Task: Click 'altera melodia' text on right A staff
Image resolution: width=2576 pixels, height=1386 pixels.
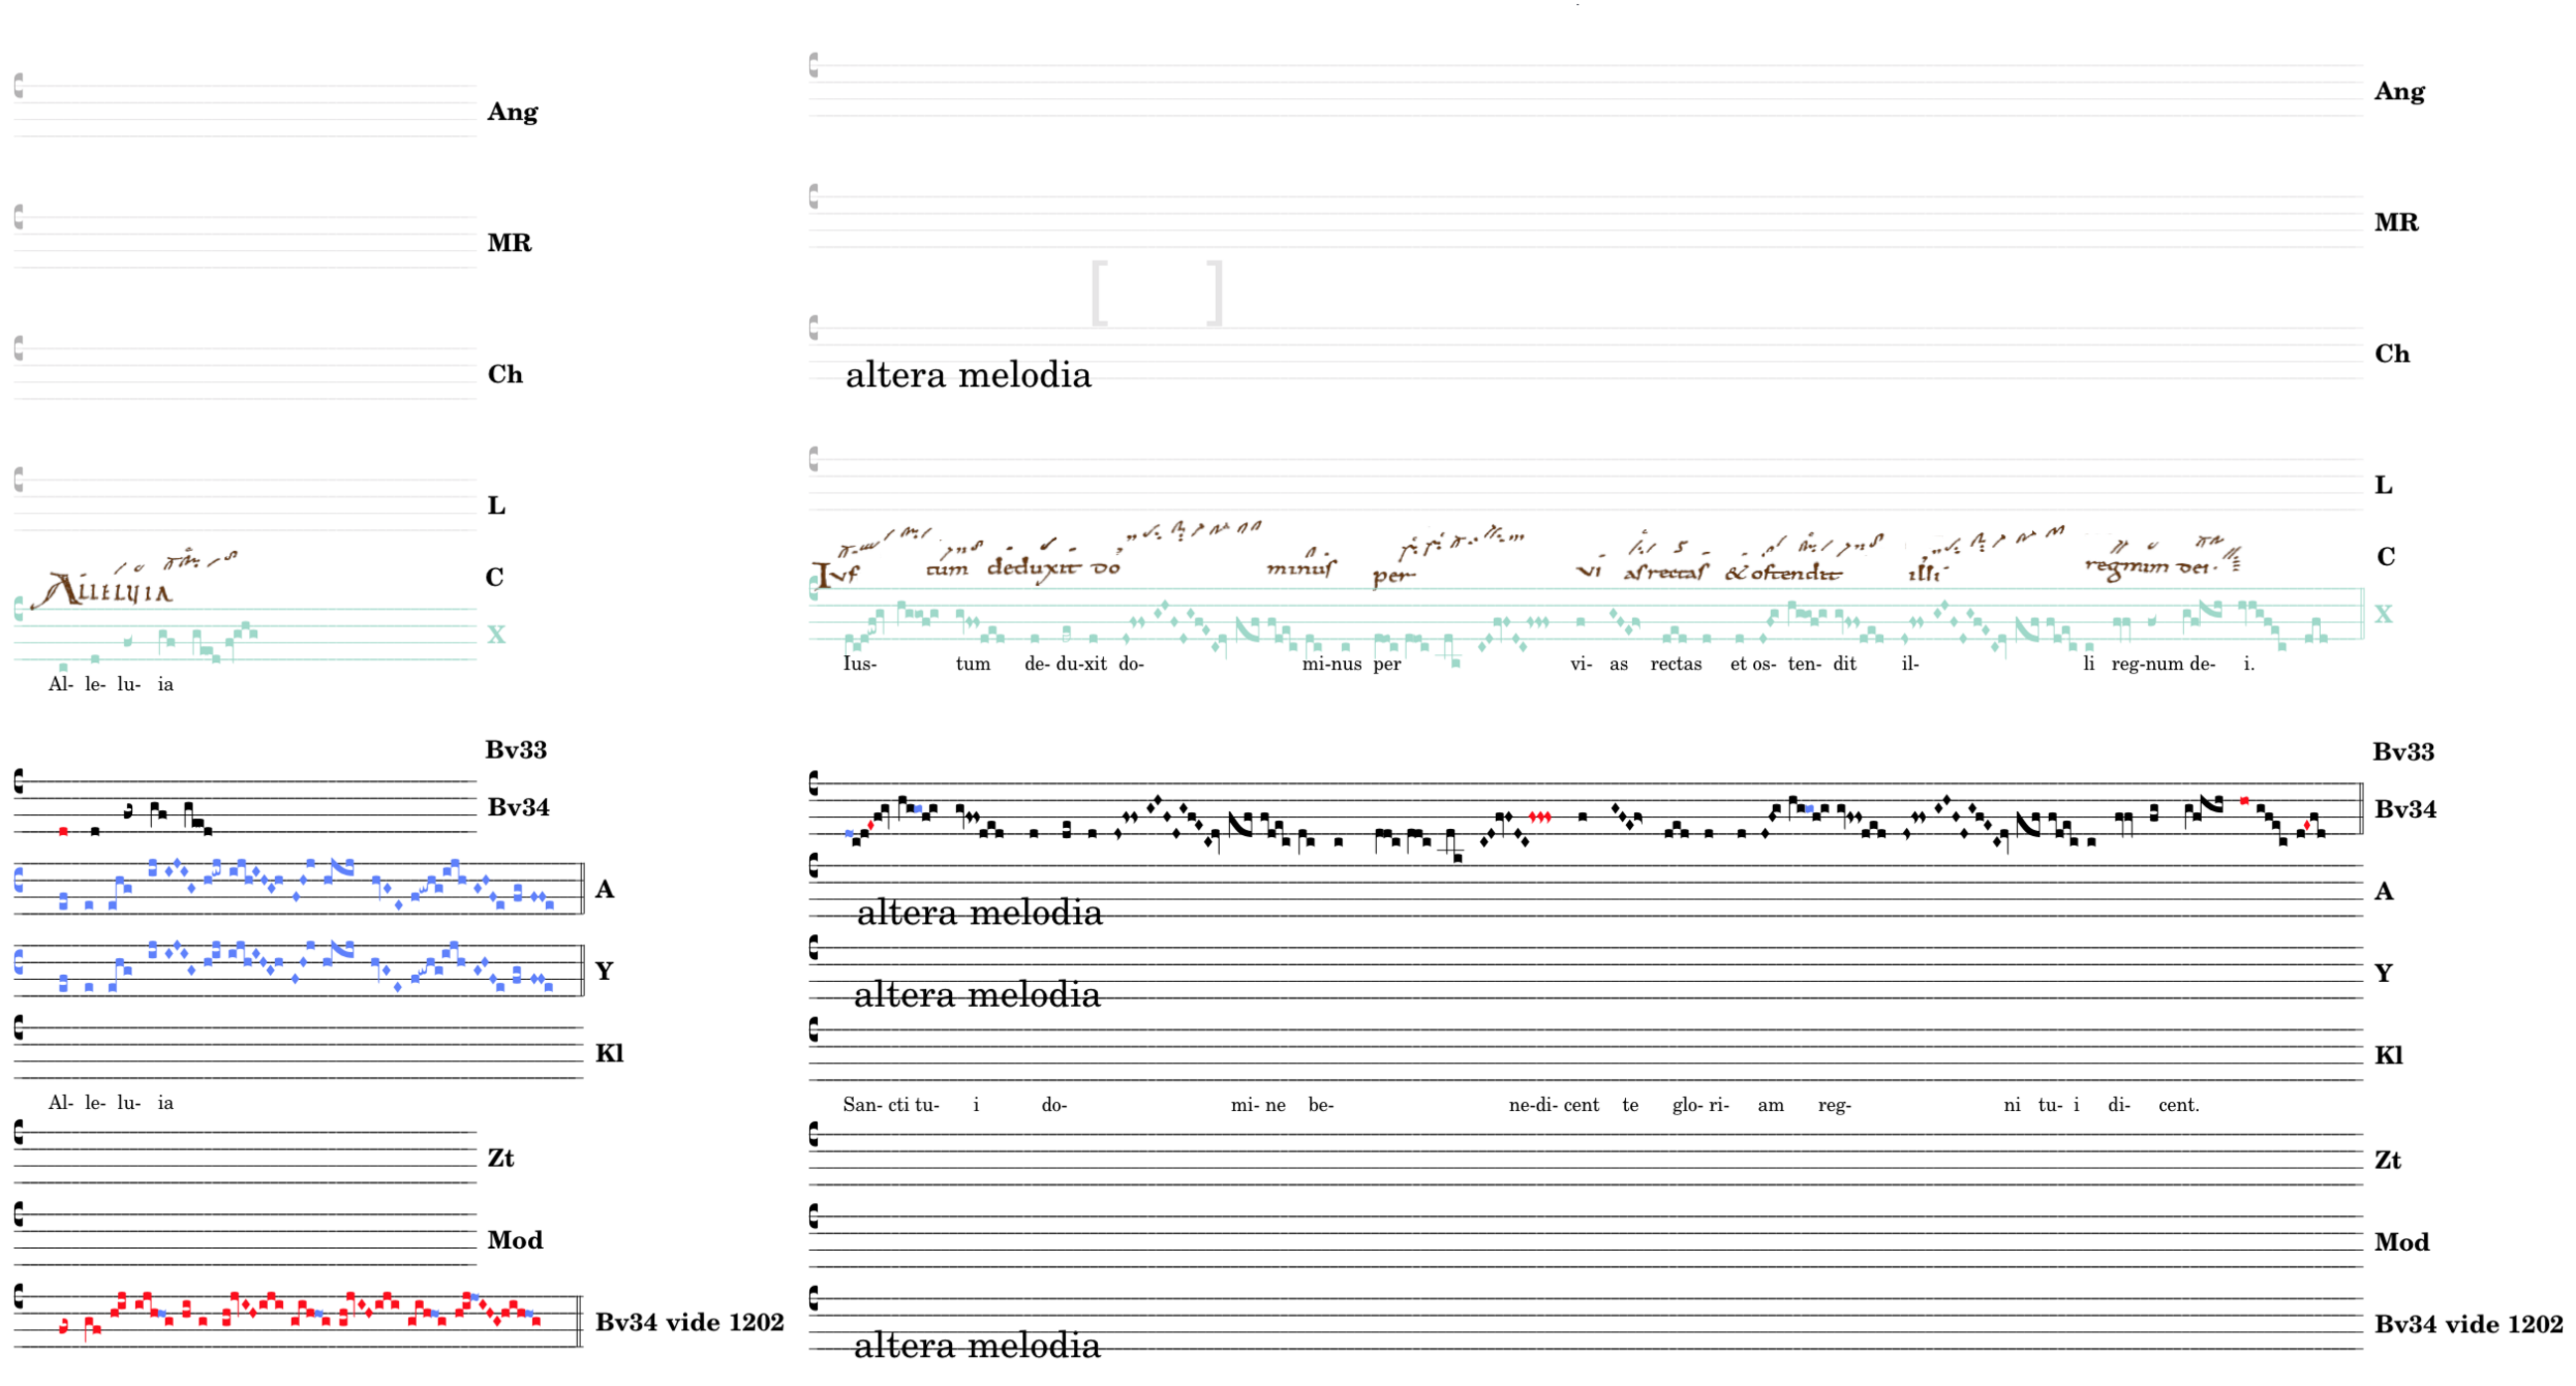Action: coord(979,912)
